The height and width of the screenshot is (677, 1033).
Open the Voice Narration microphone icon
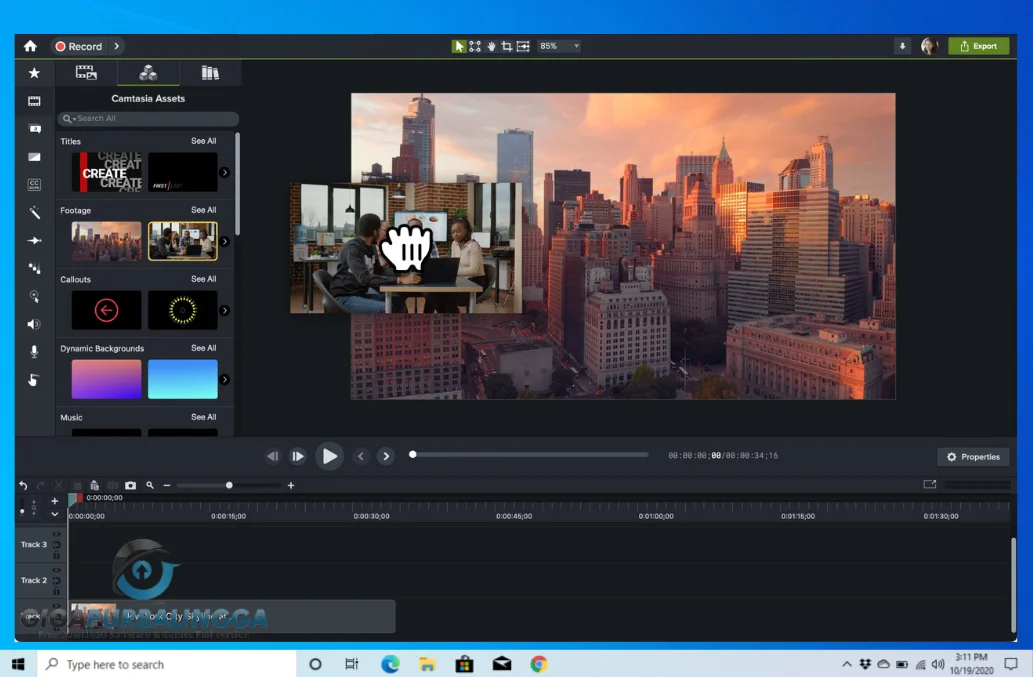(34, 352)
